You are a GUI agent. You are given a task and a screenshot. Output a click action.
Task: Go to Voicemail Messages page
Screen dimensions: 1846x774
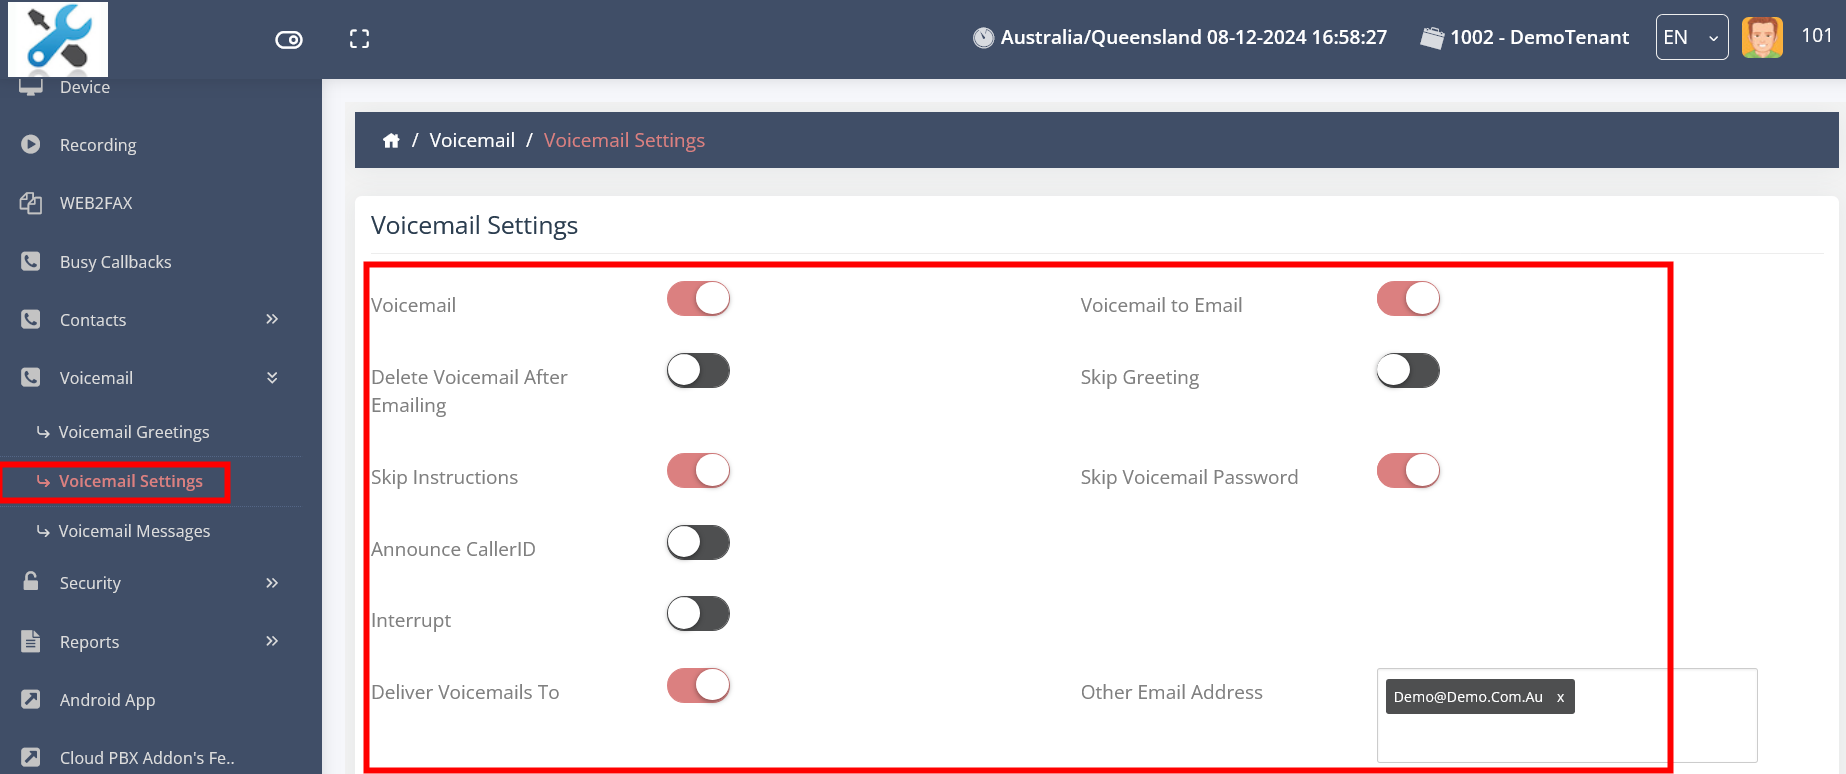pyautogui.click(x=134, y=531)
